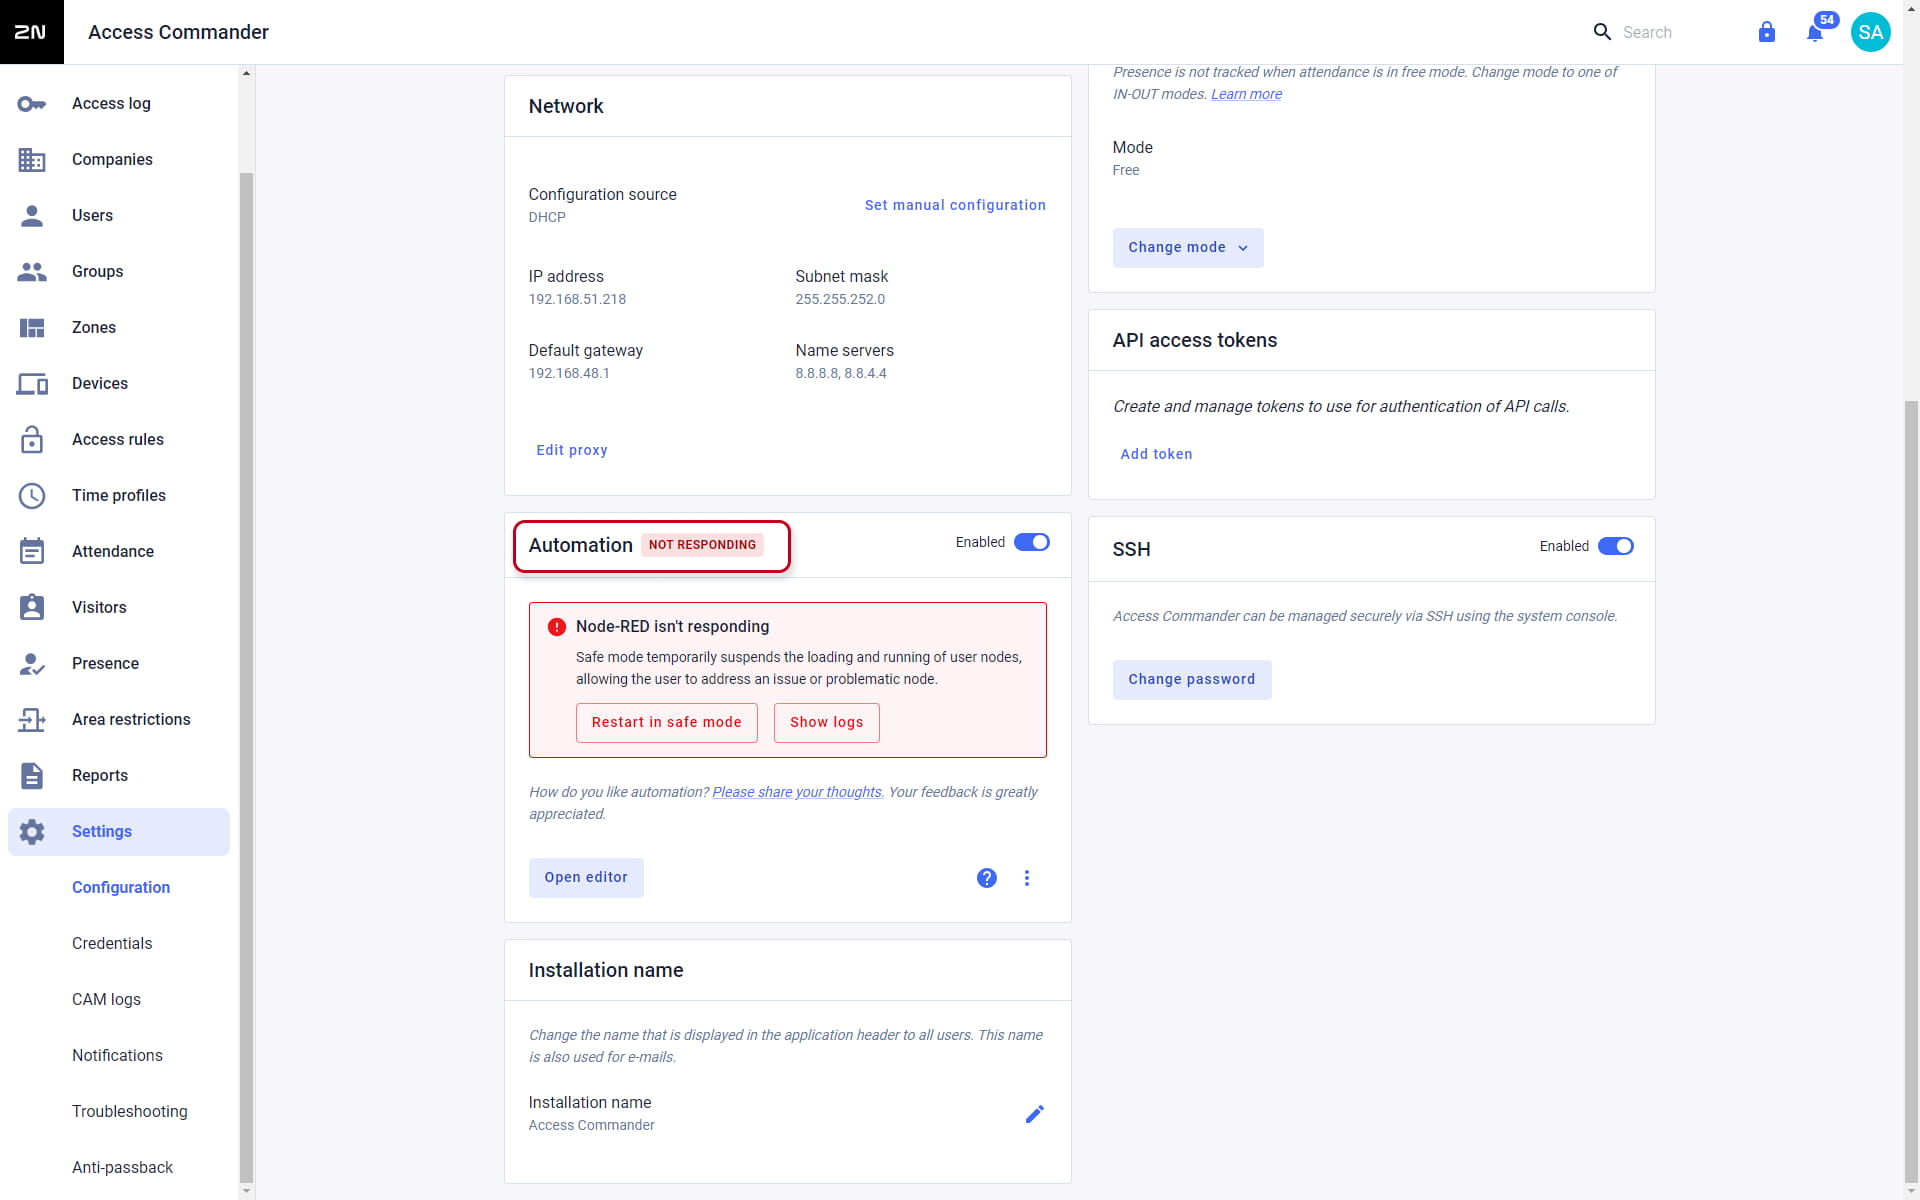Click the Presence person-check icon
The height and width of the screenshot is (1200, 1920).
tap(32, 664)
